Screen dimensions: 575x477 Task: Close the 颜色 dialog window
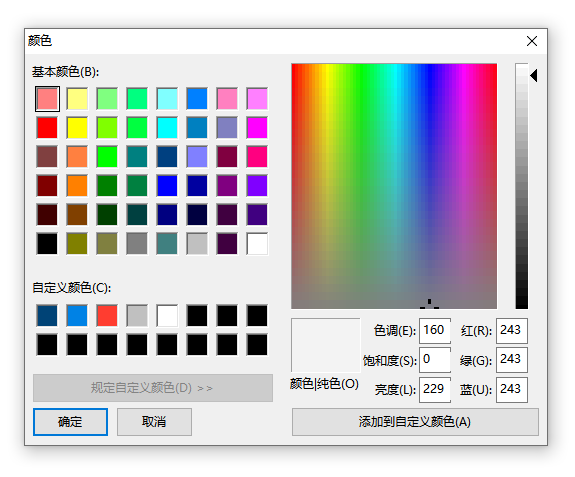(x=532, y=41)
